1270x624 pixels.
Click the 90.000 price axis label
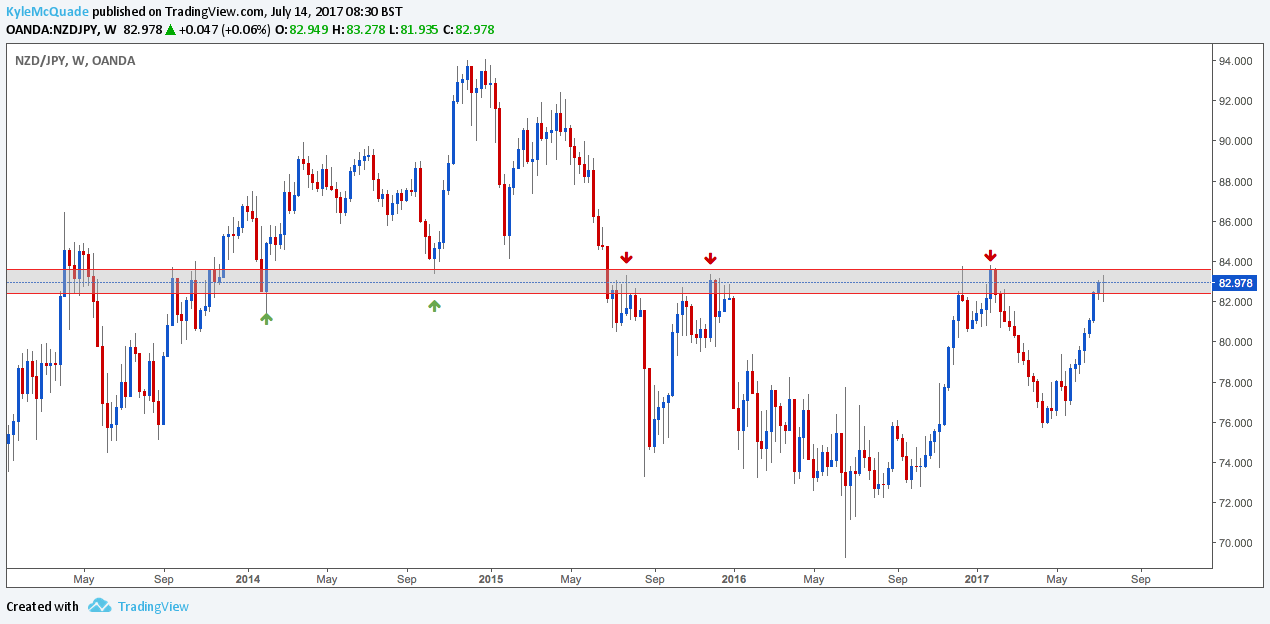pyautogui.click(x=1236, y=141)
